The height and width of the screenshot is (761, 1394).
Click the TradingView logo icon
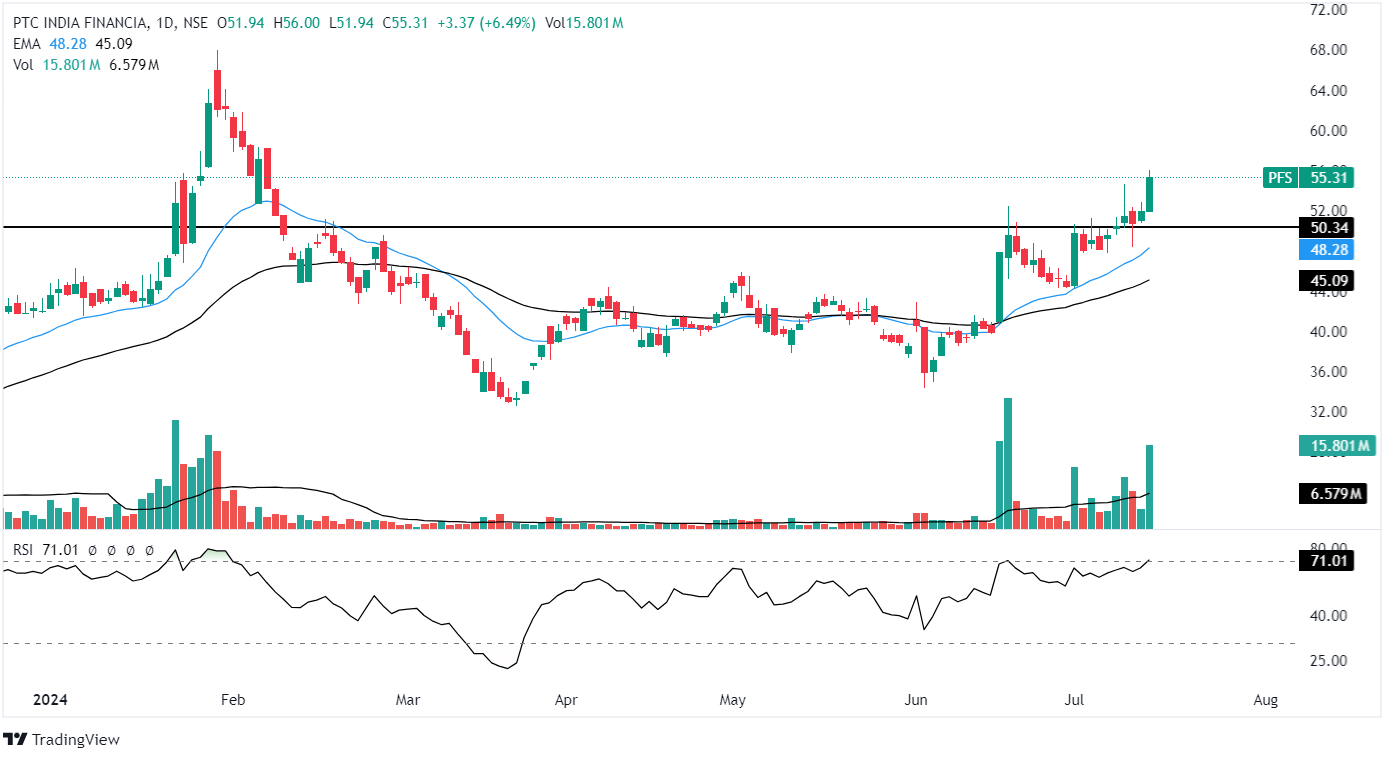pyautogui.click(x=16, y=740)
